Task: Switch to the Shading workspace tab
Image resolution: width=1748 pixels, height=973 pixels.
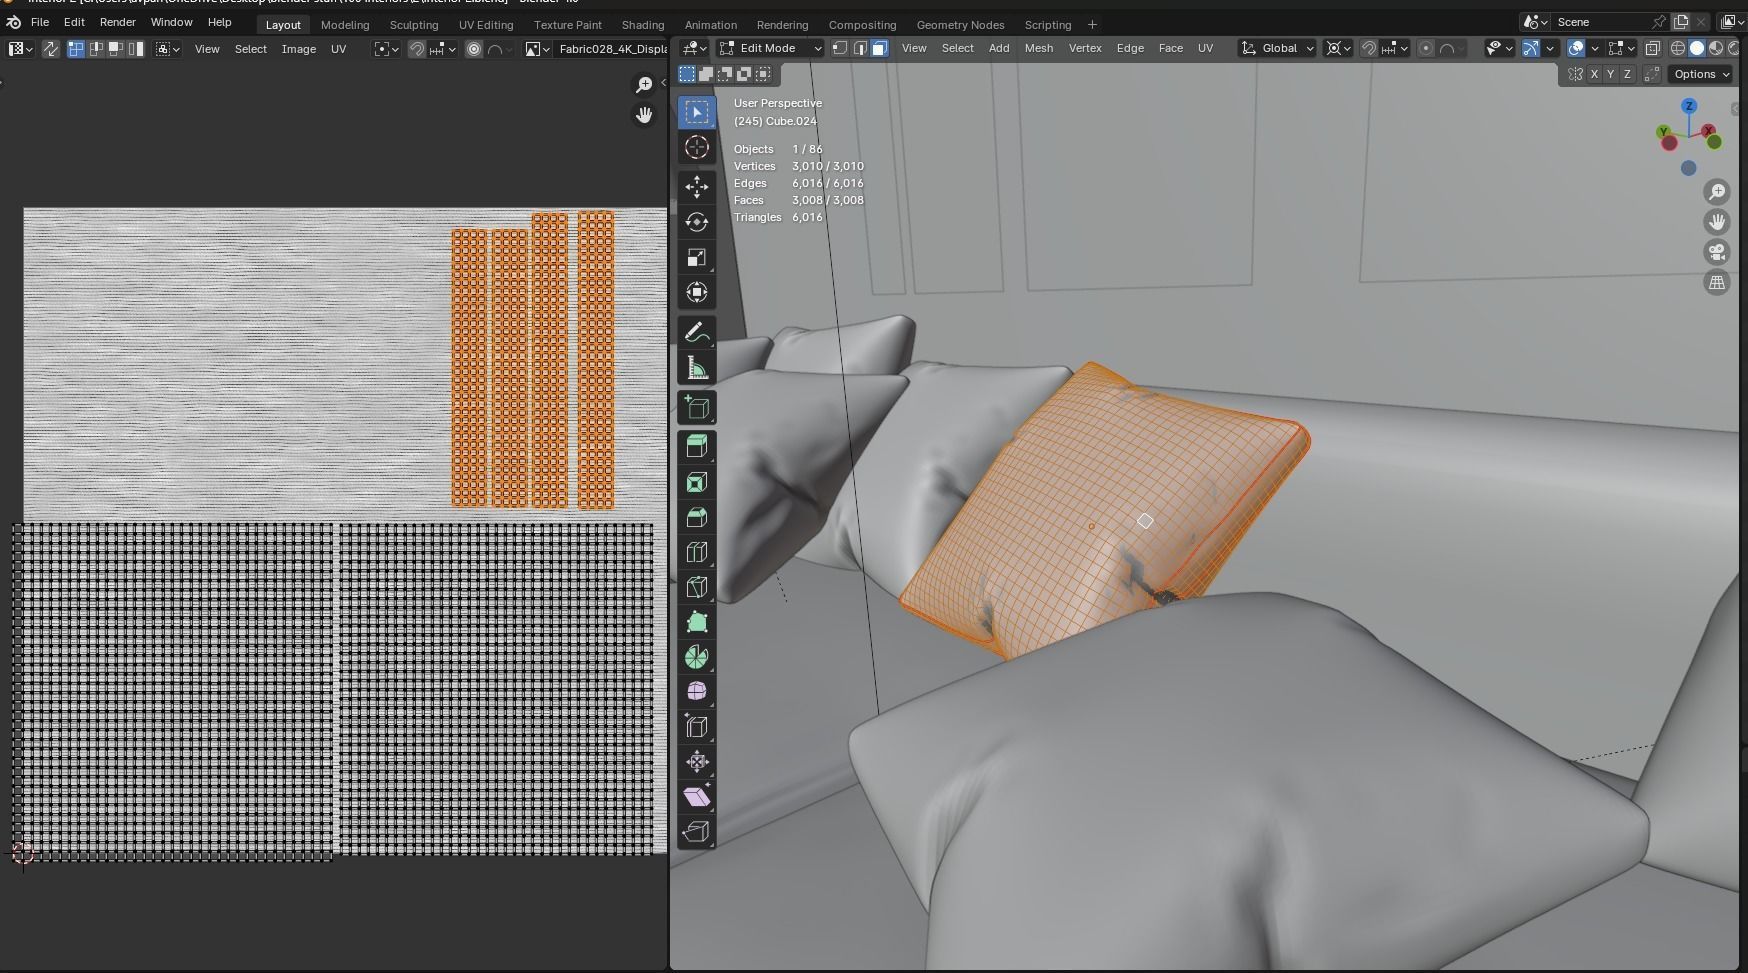Action: coord(643,25)
